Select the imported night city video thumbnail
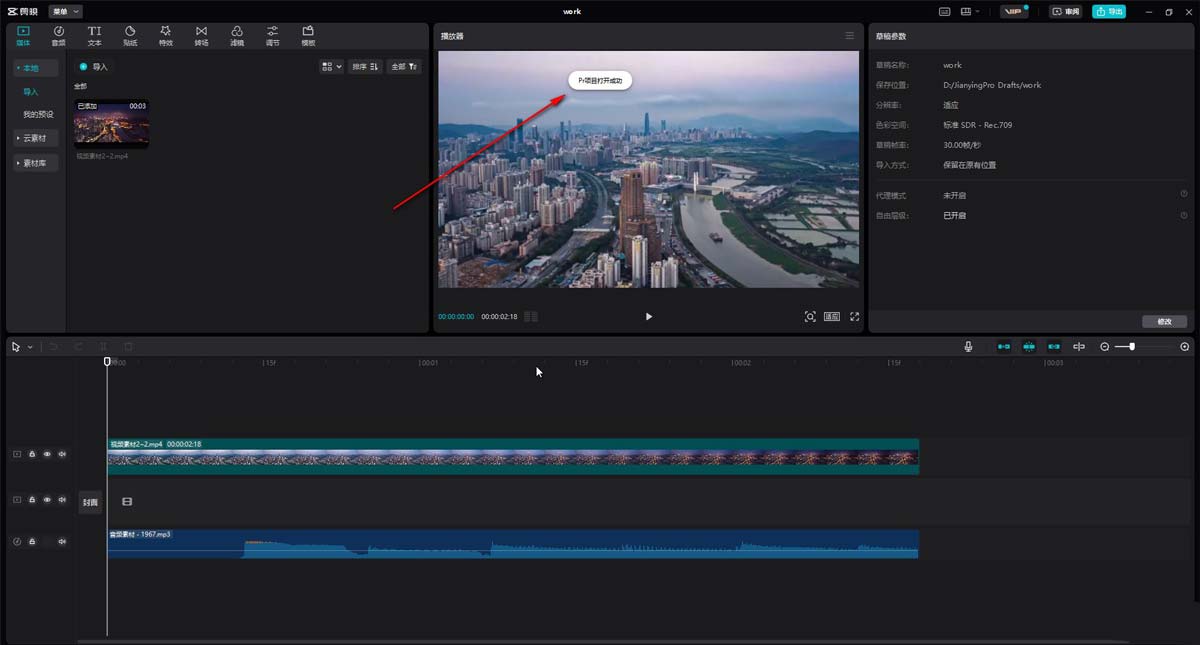This screenshot has width=1200, height=645. (111, 123)
